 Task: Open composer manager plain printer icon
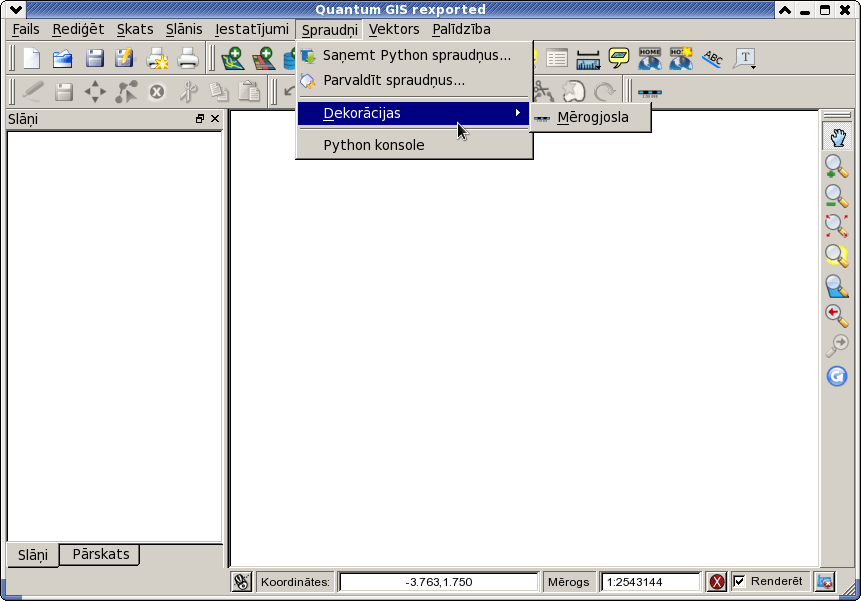click(x=188, y=58)
